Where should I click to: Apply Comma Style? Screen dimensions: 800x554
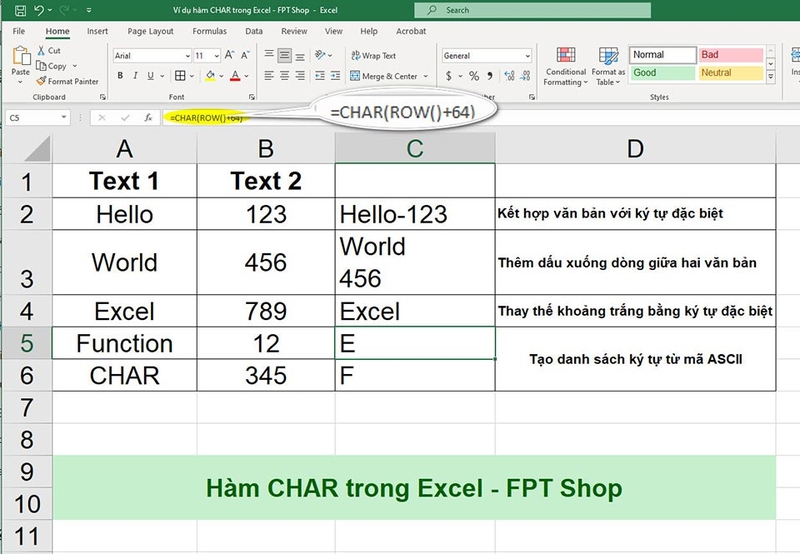[x=490, y=76]
